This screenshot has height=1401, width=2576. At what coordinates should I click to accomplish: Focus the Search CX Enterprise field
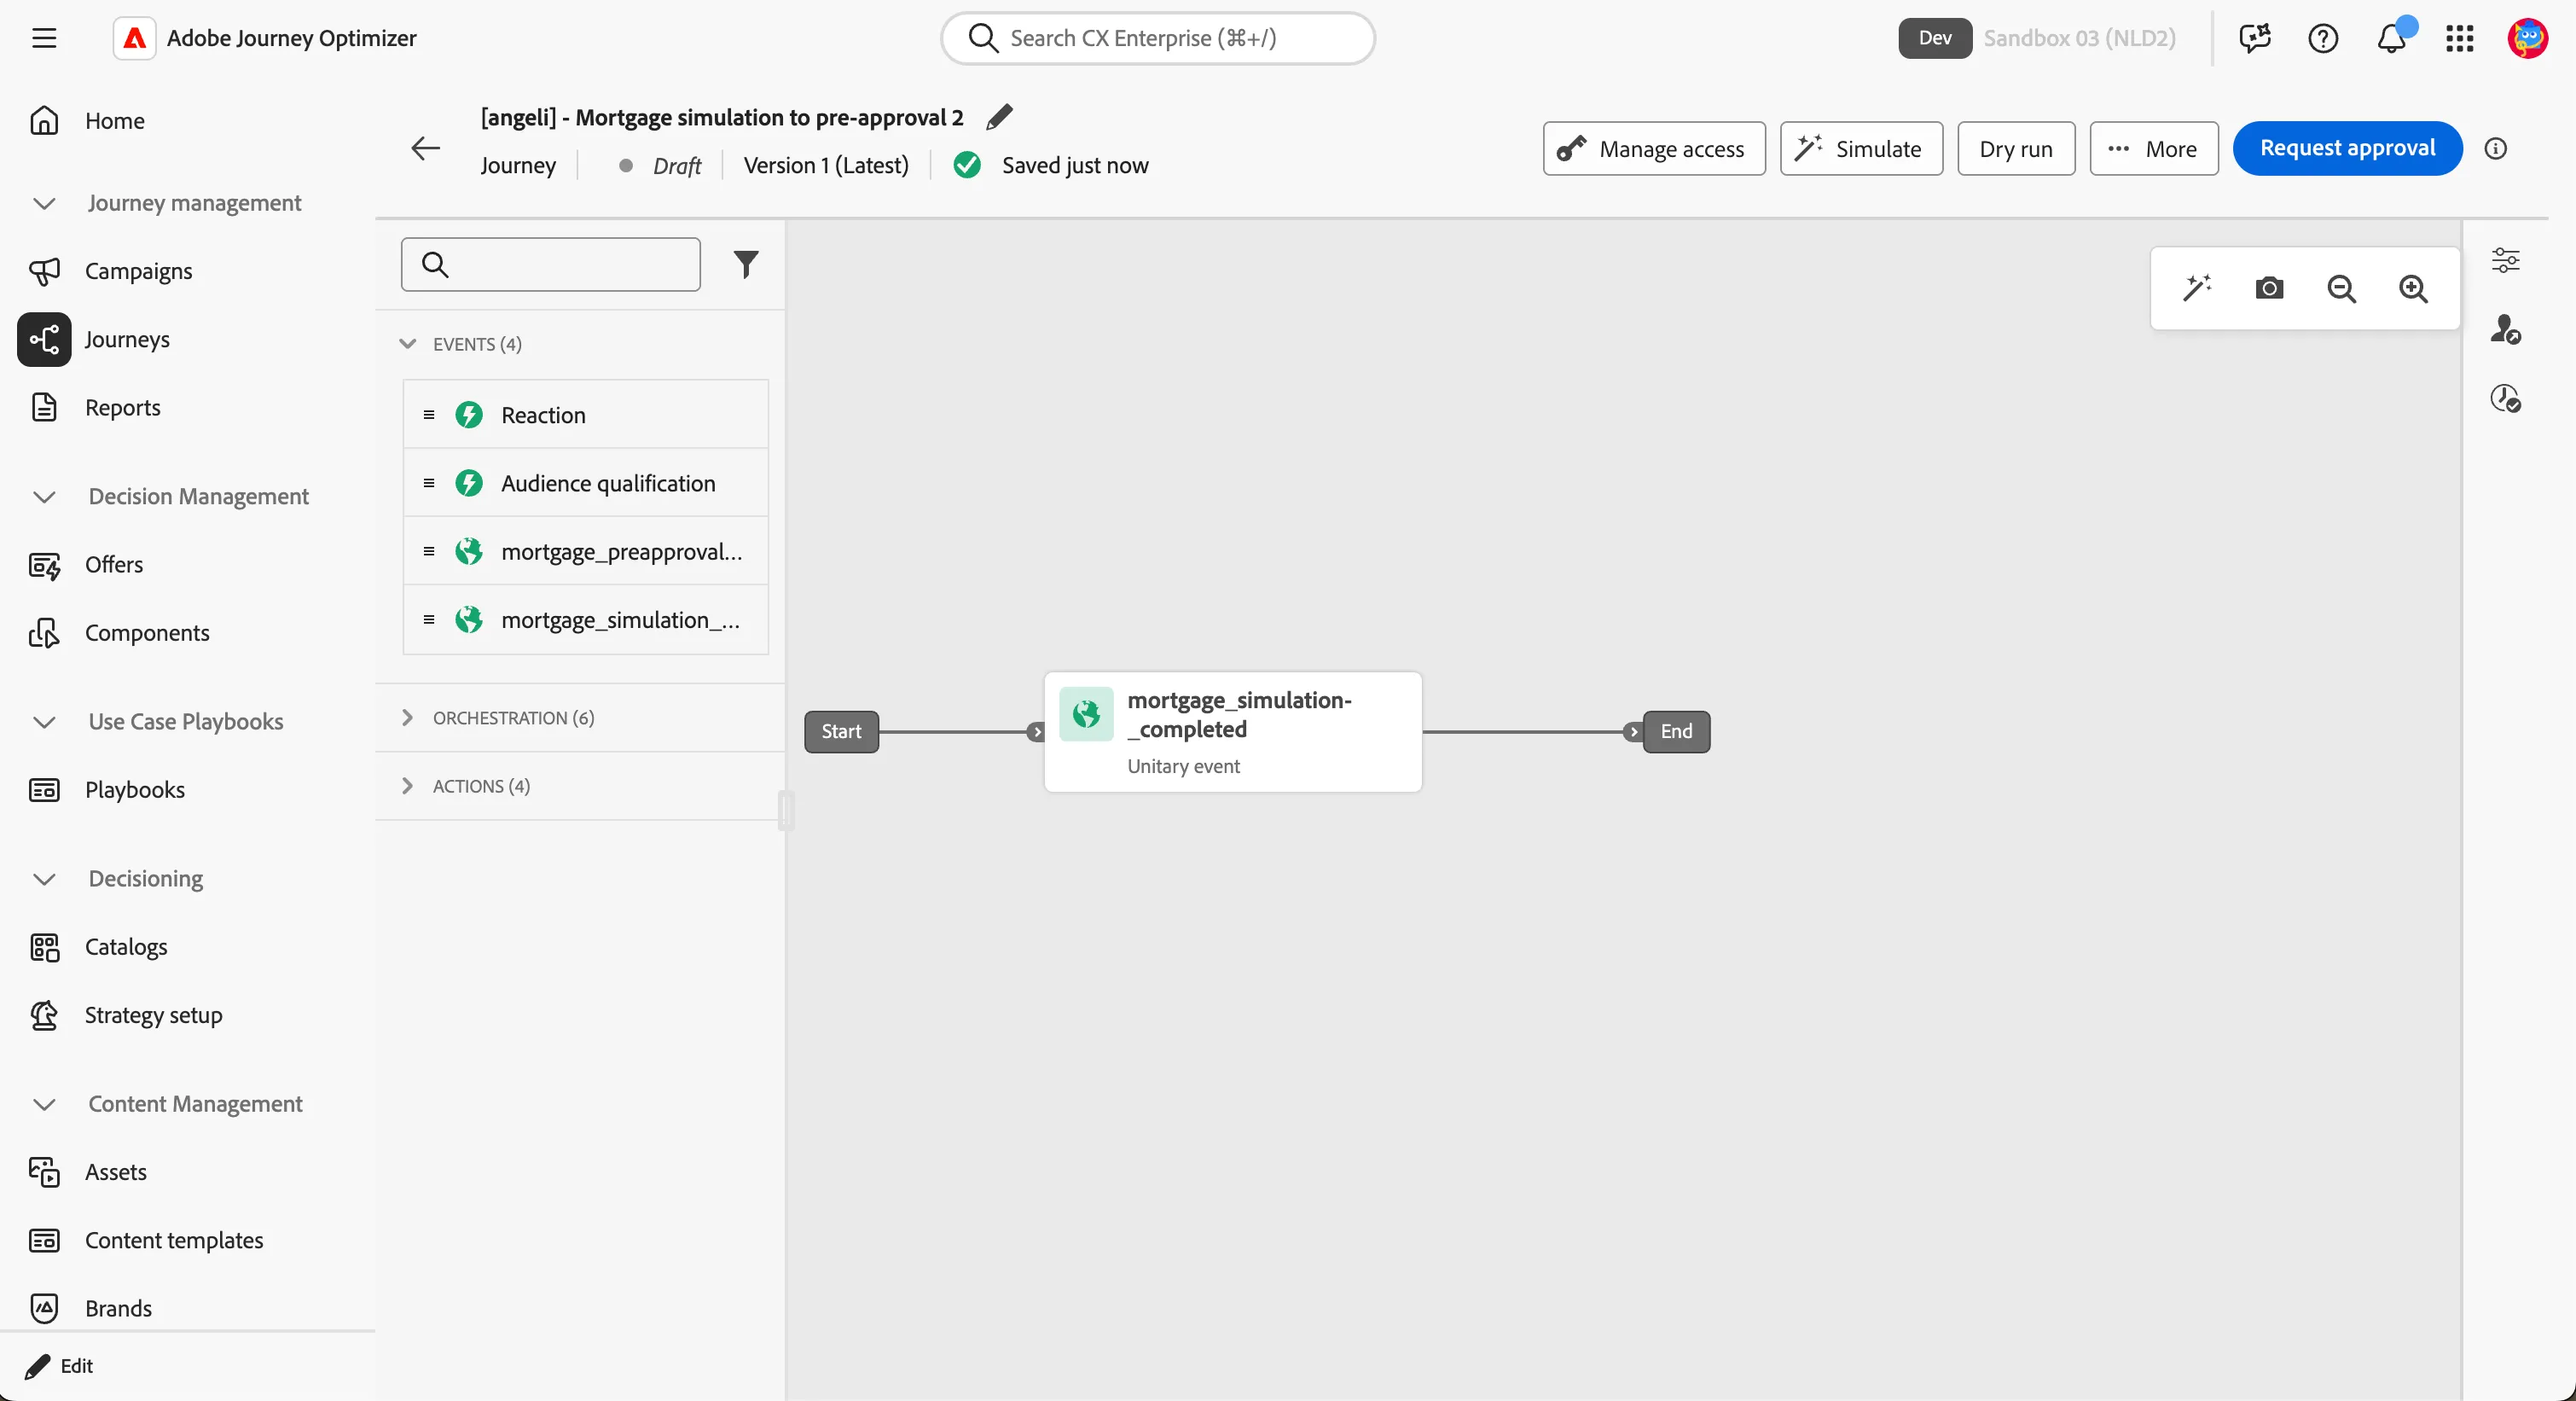(1158, 38)
